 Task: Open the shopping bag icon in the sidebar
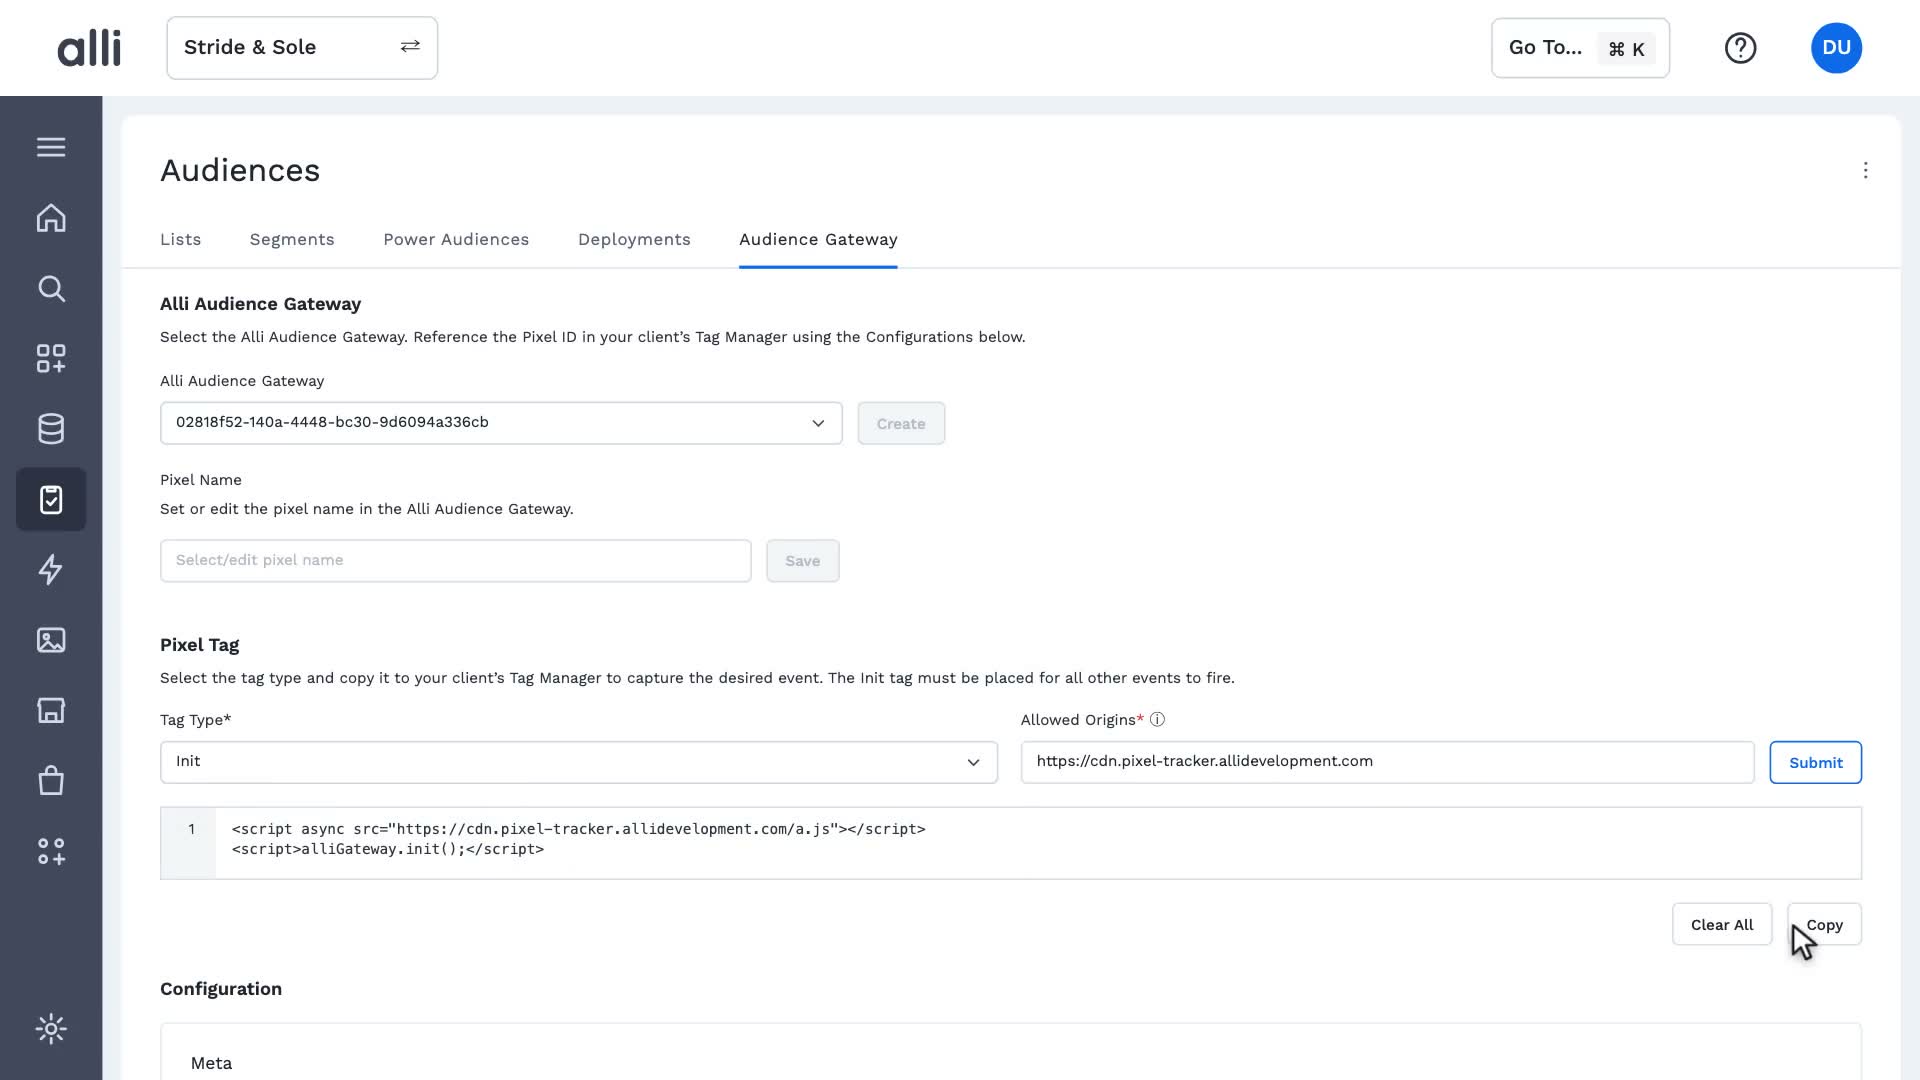point(51,780)
